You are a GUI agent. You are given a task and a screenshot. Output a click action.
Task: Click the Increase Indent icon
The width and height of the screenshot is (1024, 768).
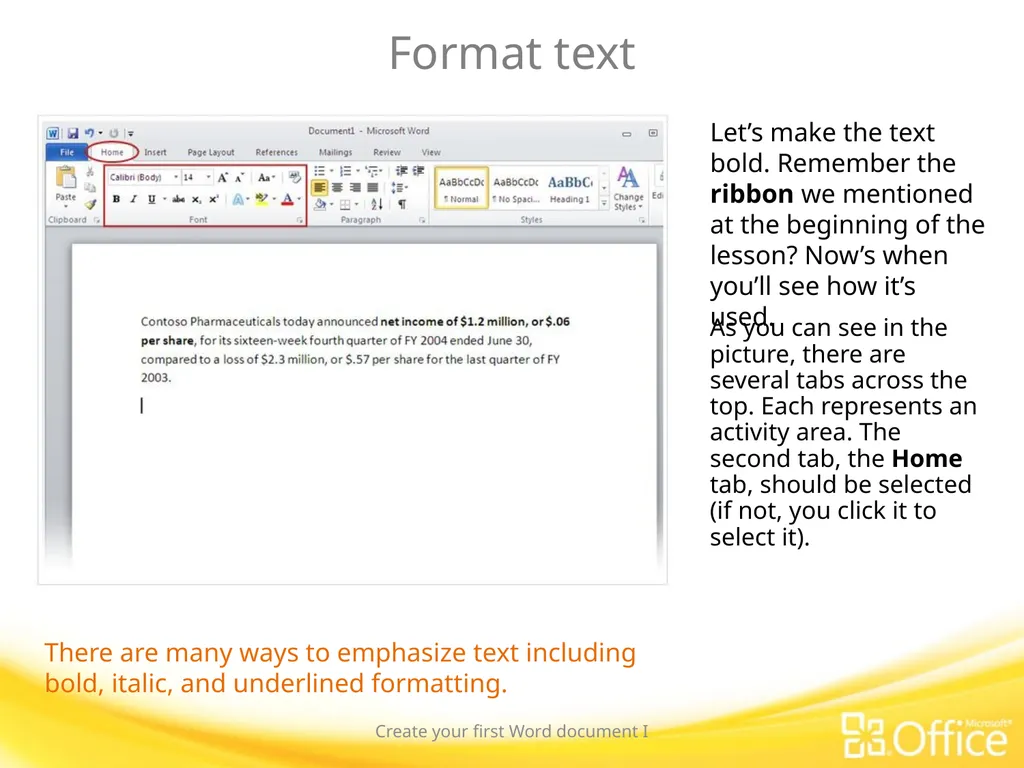pos(418,171)
